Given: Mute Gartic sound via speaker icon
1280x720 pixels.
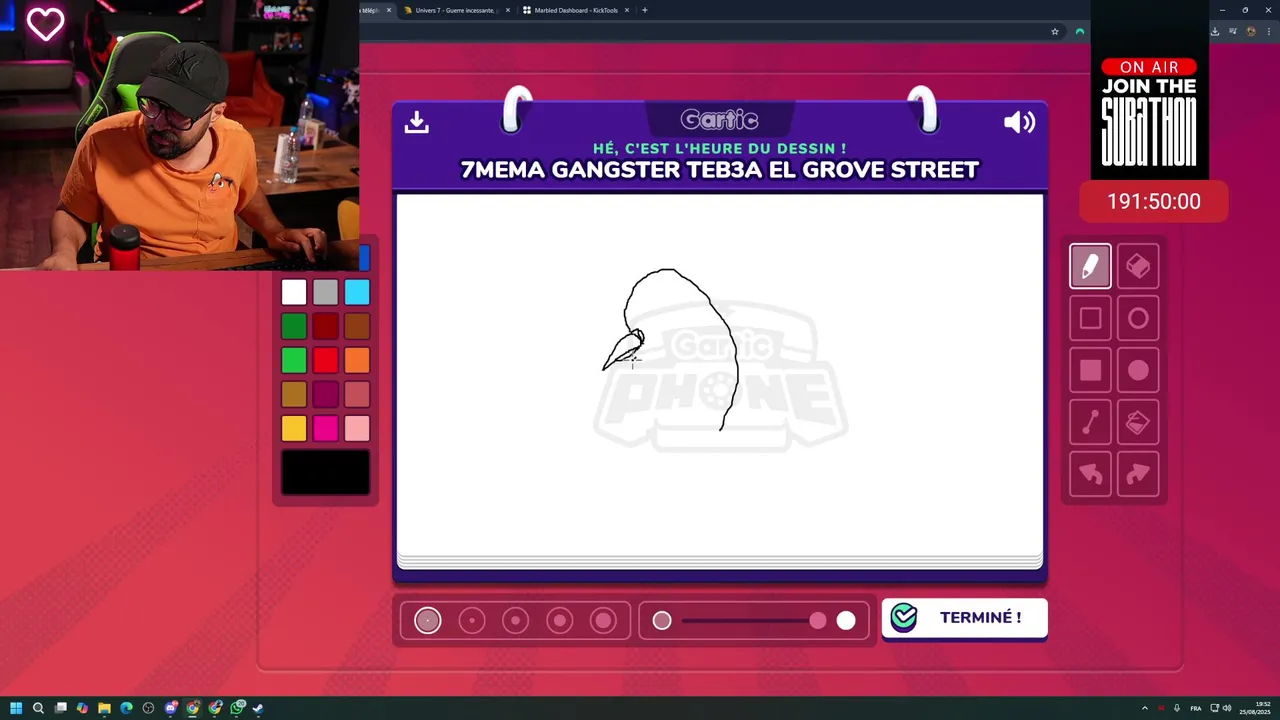Looking at the screenshot, I should 1019,122.
